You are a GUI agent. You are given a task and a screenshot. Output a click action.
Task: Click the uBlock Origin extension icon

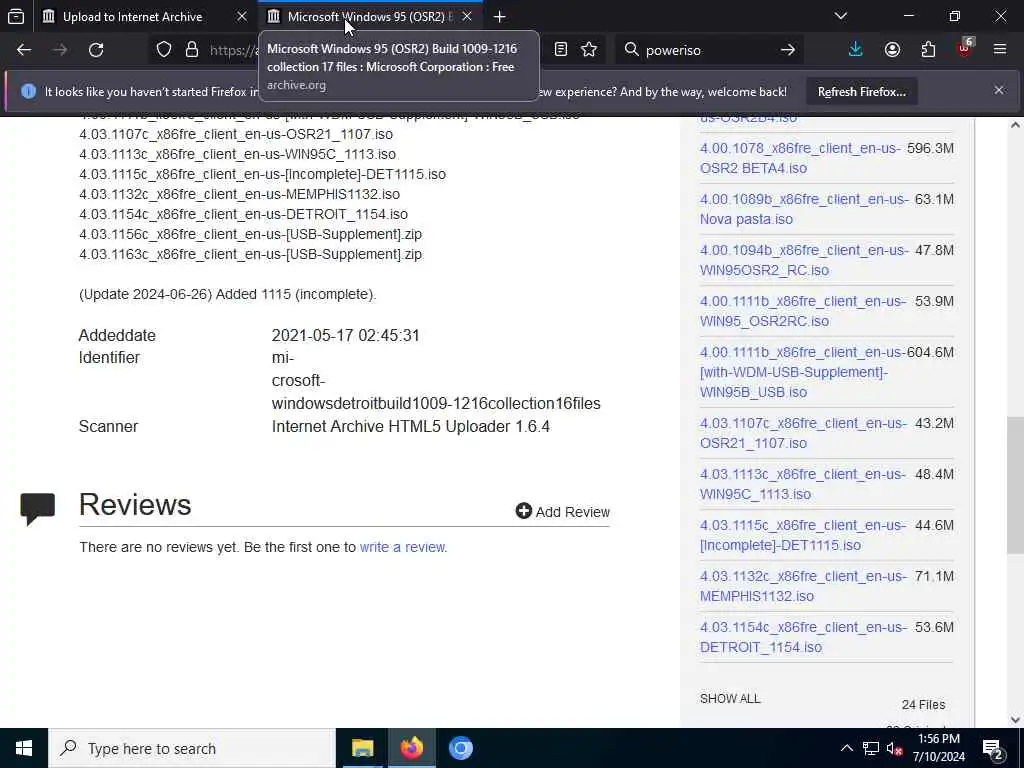click(965, 50)
